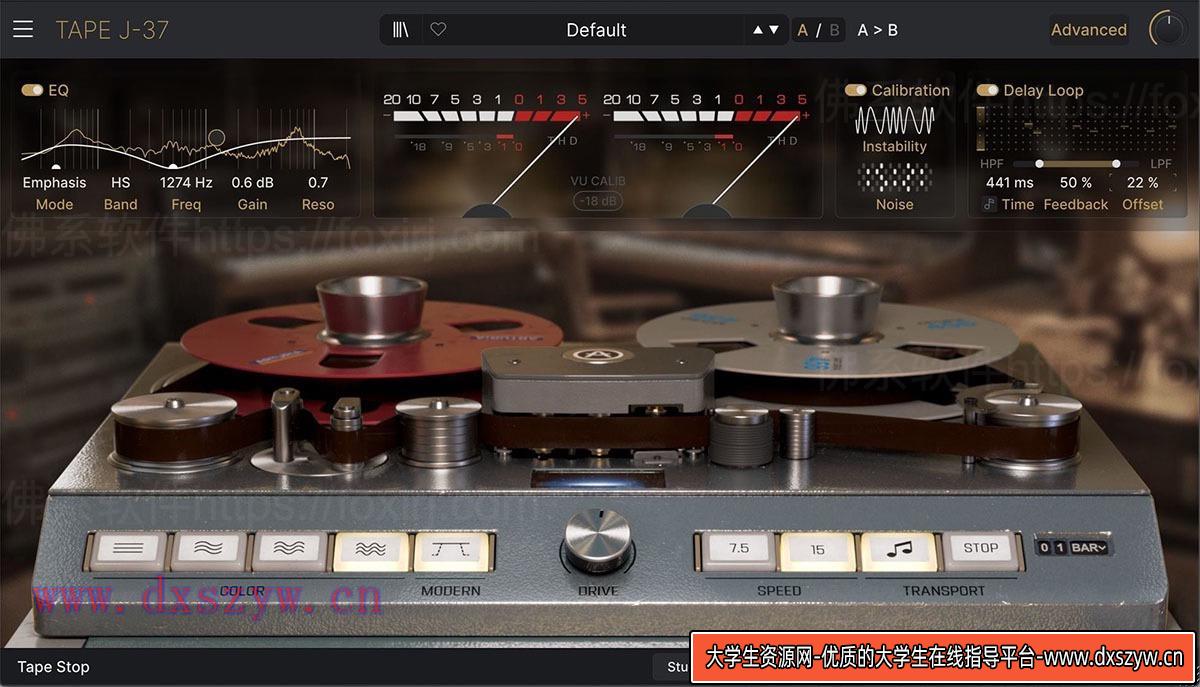Copy settings with the A > B button
Viewport: 1200px width, 687px height.
coord(878,30)
